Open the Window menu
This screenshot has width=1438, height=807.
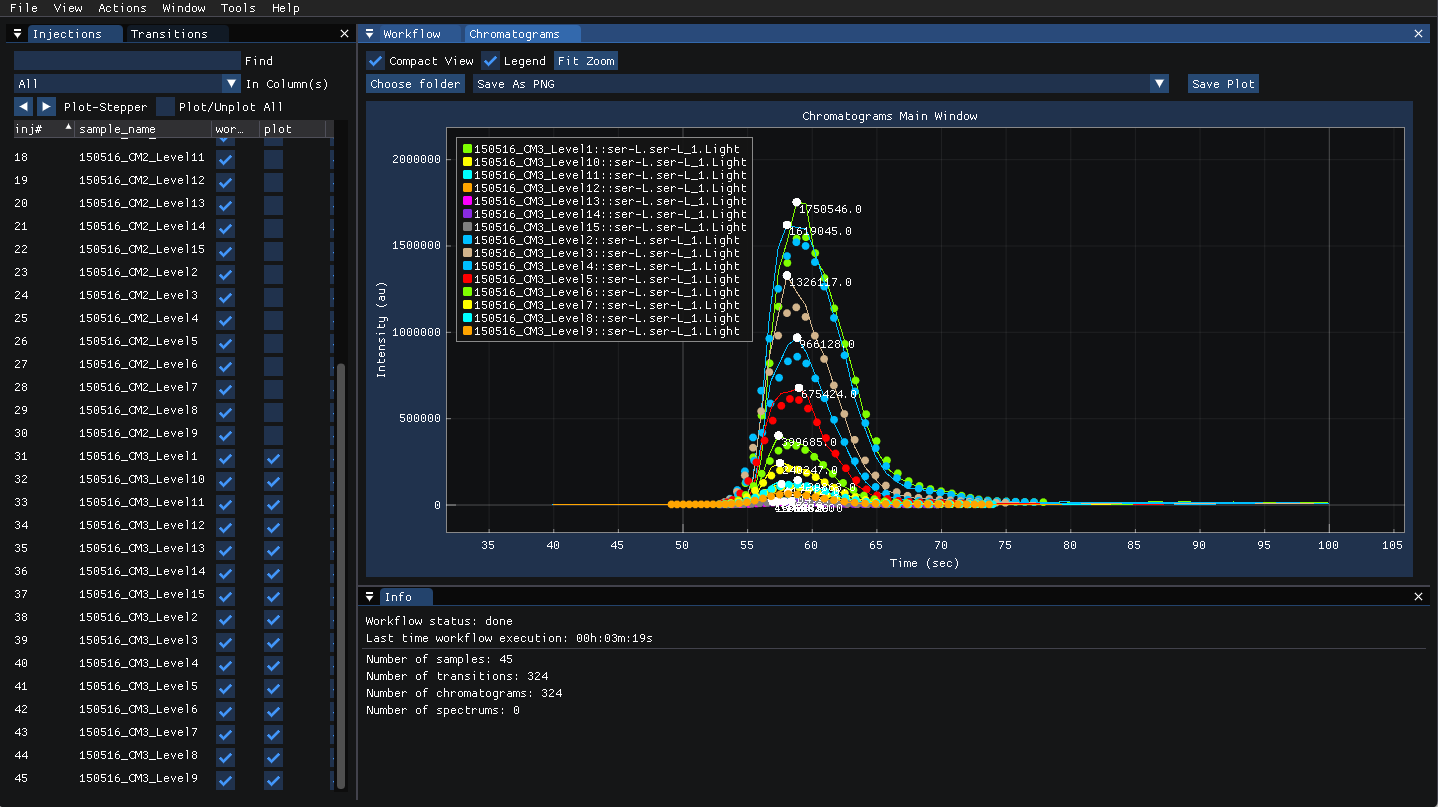[x=184, y=8]
